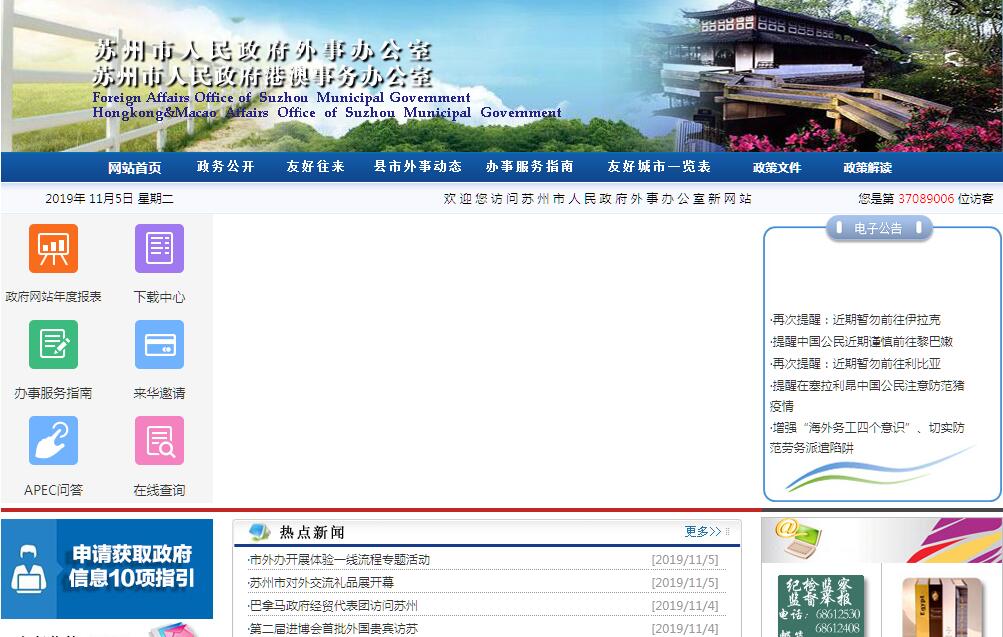Open notice 再次提醒：近期暂勿前往伊拉克
This screenshot has height=637, width=1003.
pyautogui.click(x=855, y=320)
